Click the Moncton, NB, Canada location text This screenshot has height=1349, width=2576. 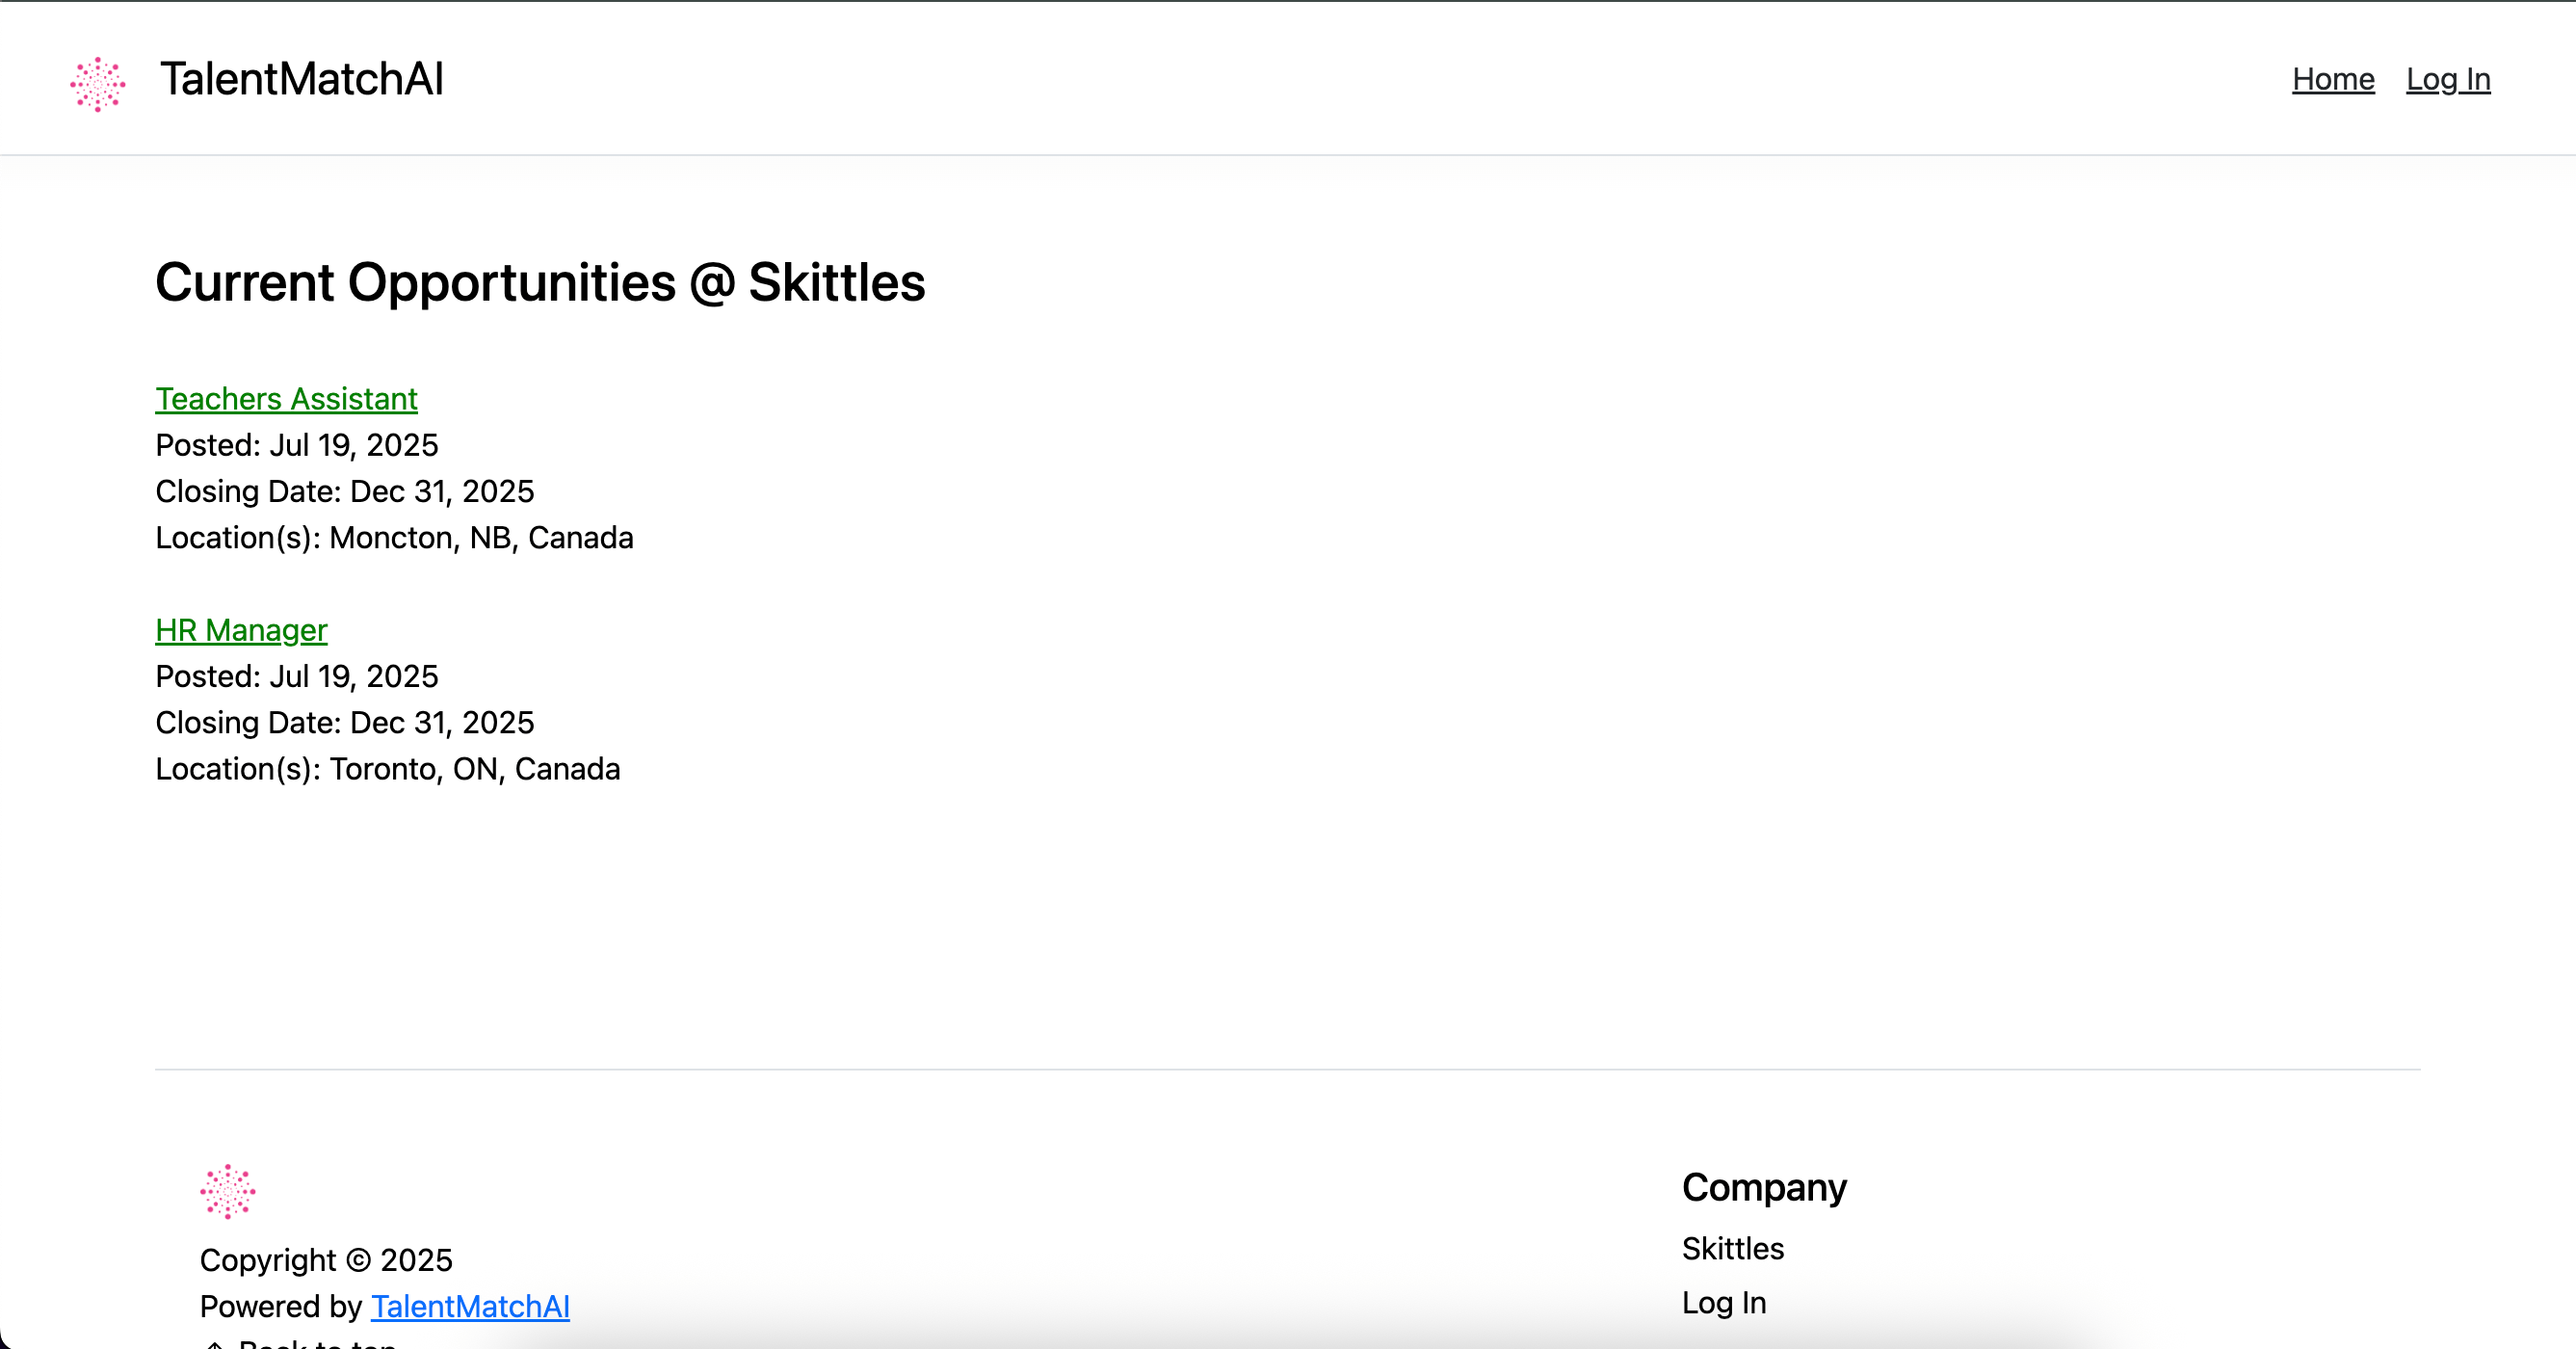pyautogui.click(x=394, y=537)
